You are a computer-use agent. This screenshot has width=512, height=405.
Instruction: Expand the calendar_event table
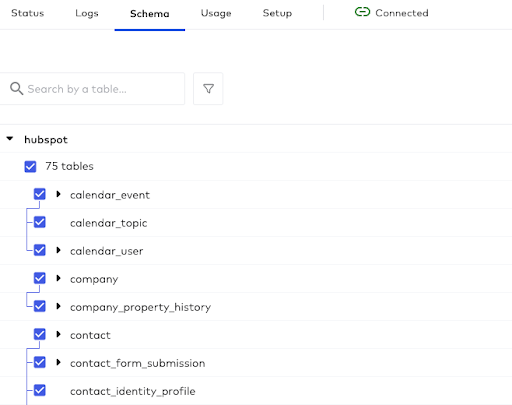pos(58,194)
